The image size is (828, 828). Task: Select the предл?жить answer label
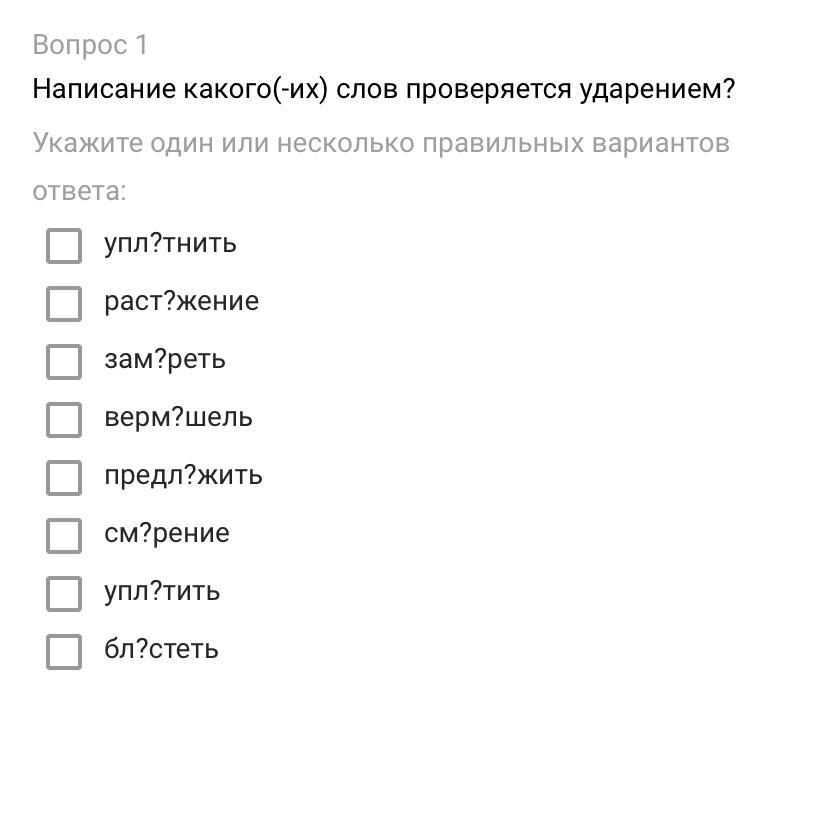pyautogui.click(x=183, y=476)
